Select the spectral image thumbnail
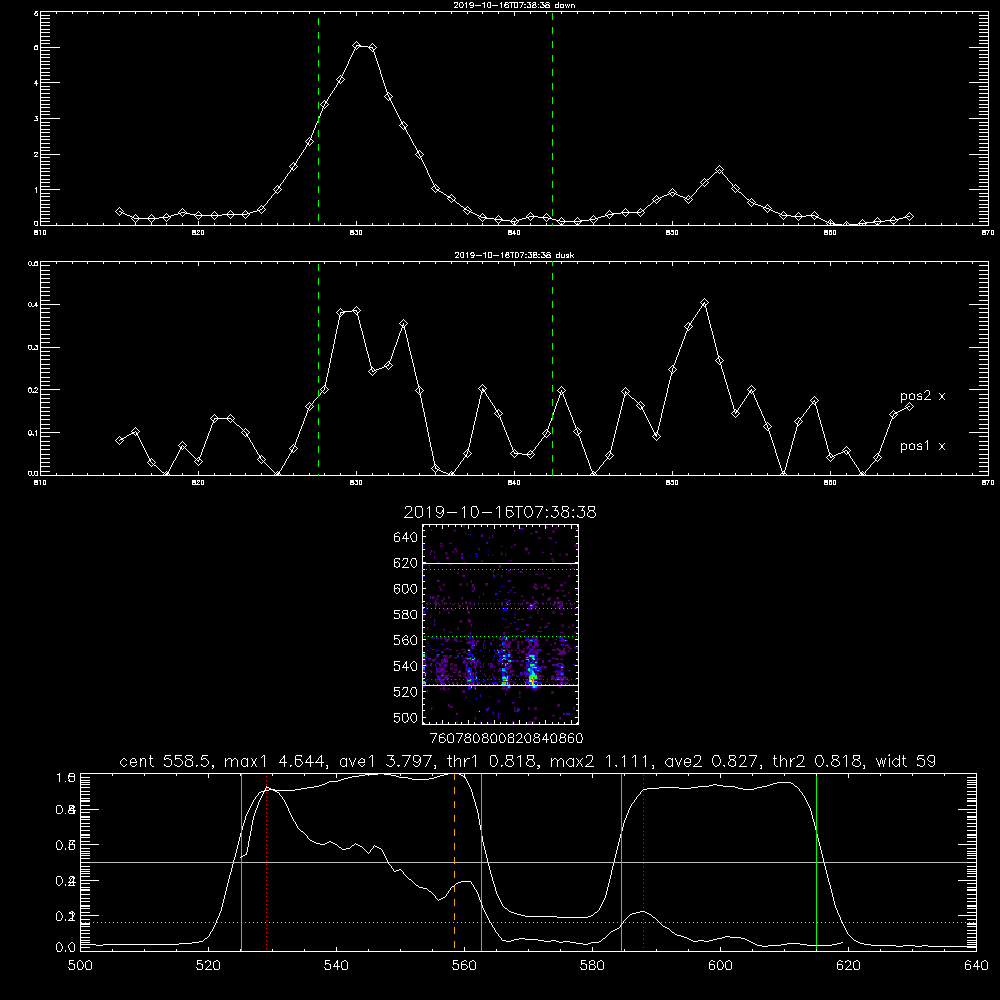This screenshot has height=1000, width=1000. (x=501, y=624)
